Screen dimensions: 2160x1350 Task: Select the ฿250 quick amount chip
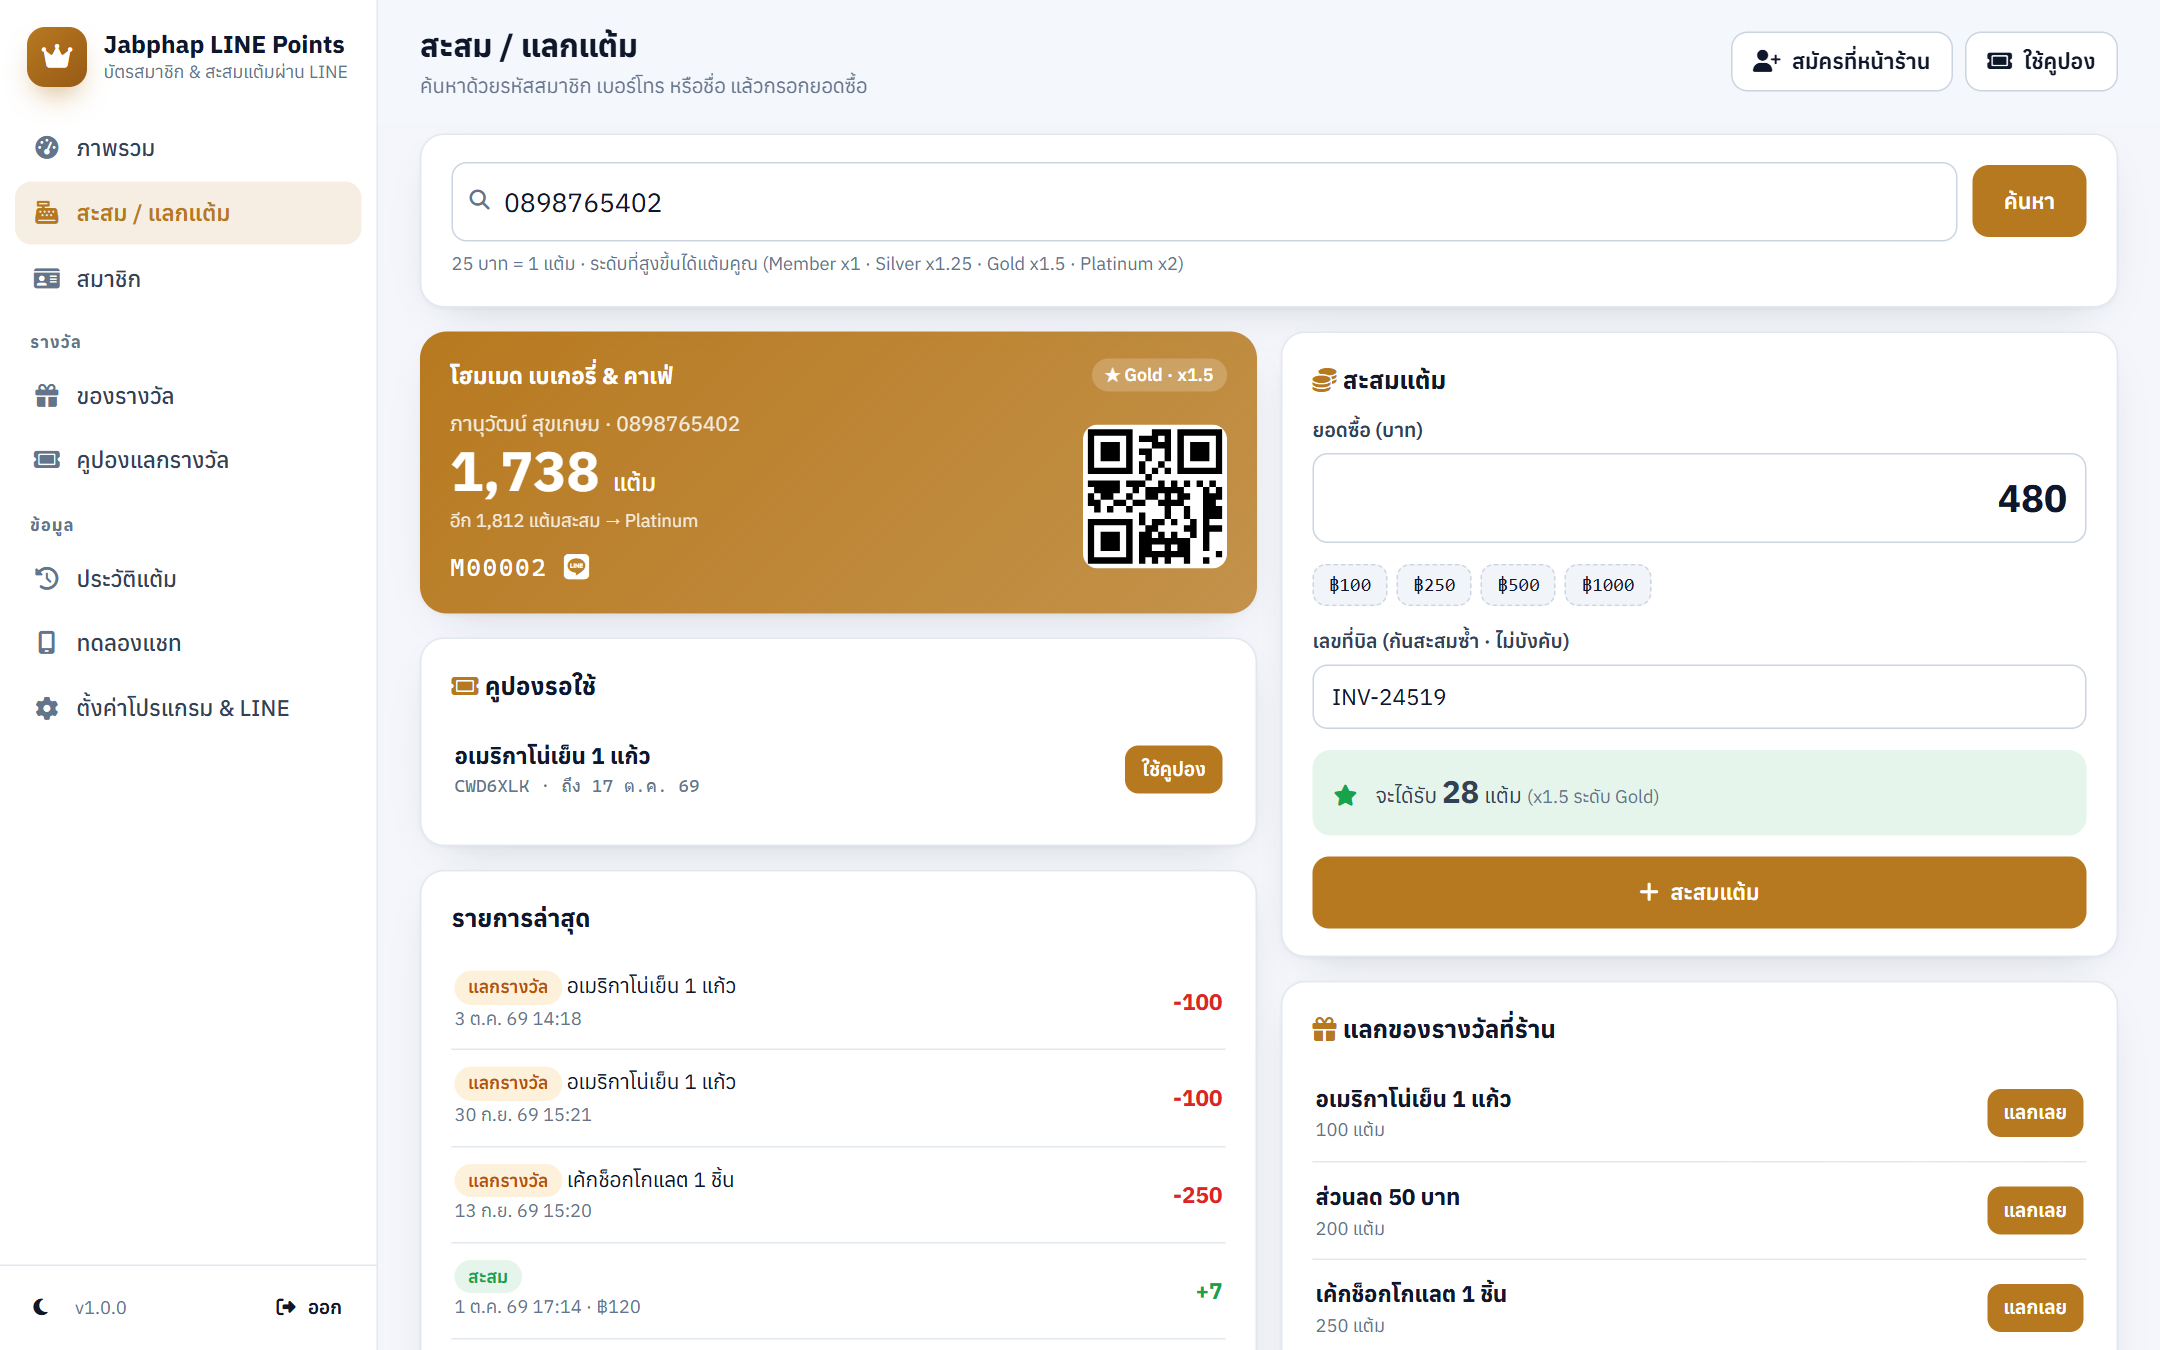point(1434,585)
